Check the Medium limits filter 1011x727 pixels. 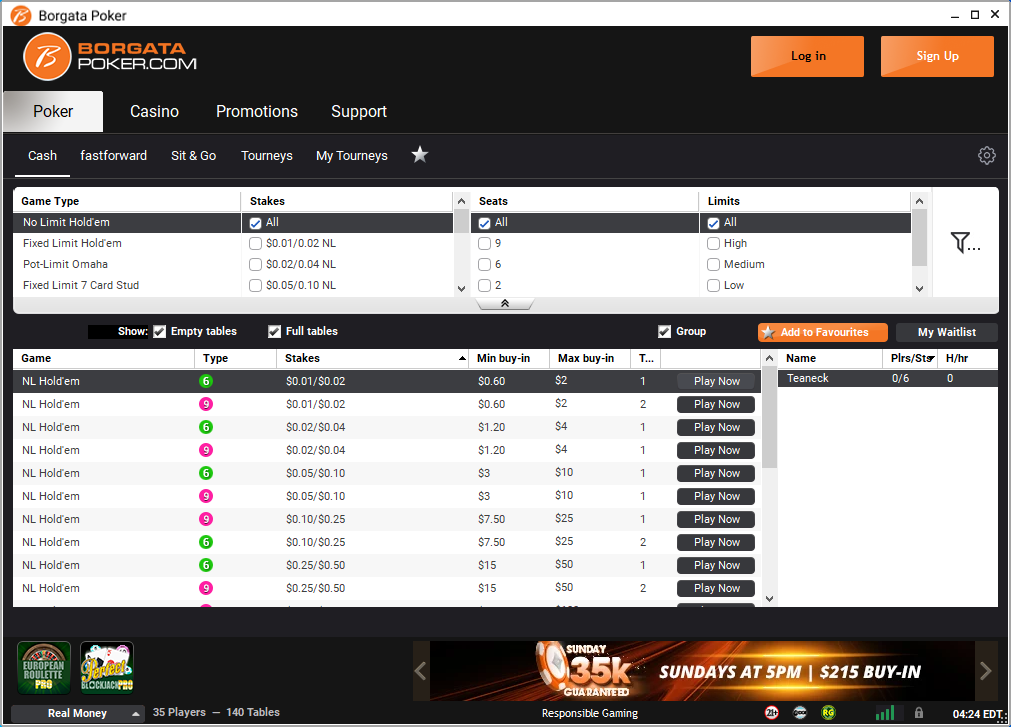(713, 264)
